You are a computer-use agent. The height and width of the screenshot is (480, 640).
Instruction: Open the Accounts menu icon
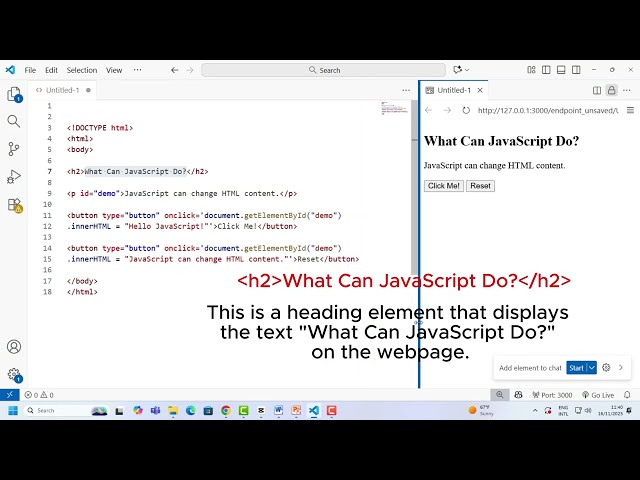14,347
